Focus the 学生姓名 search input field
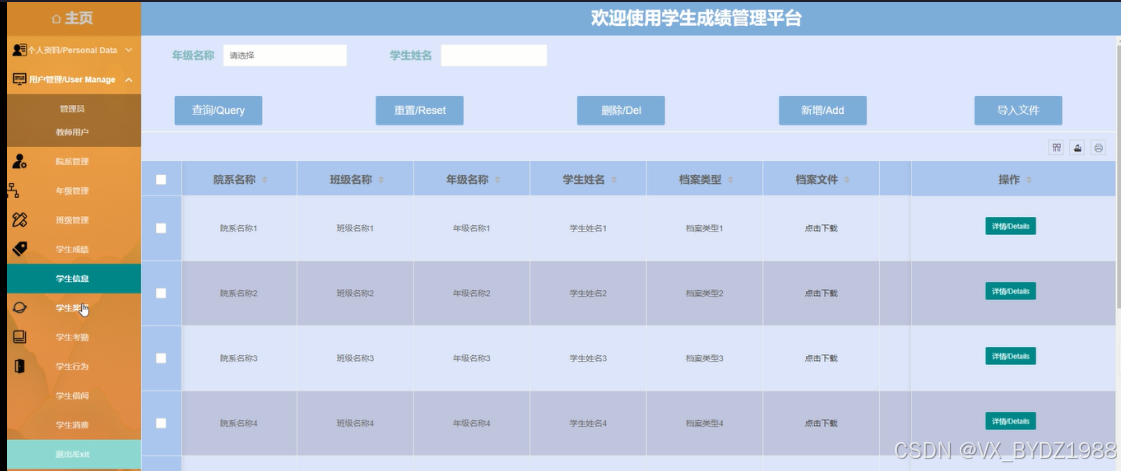Viewport: 1121px width, 471px height. click(x=494, y=55)
